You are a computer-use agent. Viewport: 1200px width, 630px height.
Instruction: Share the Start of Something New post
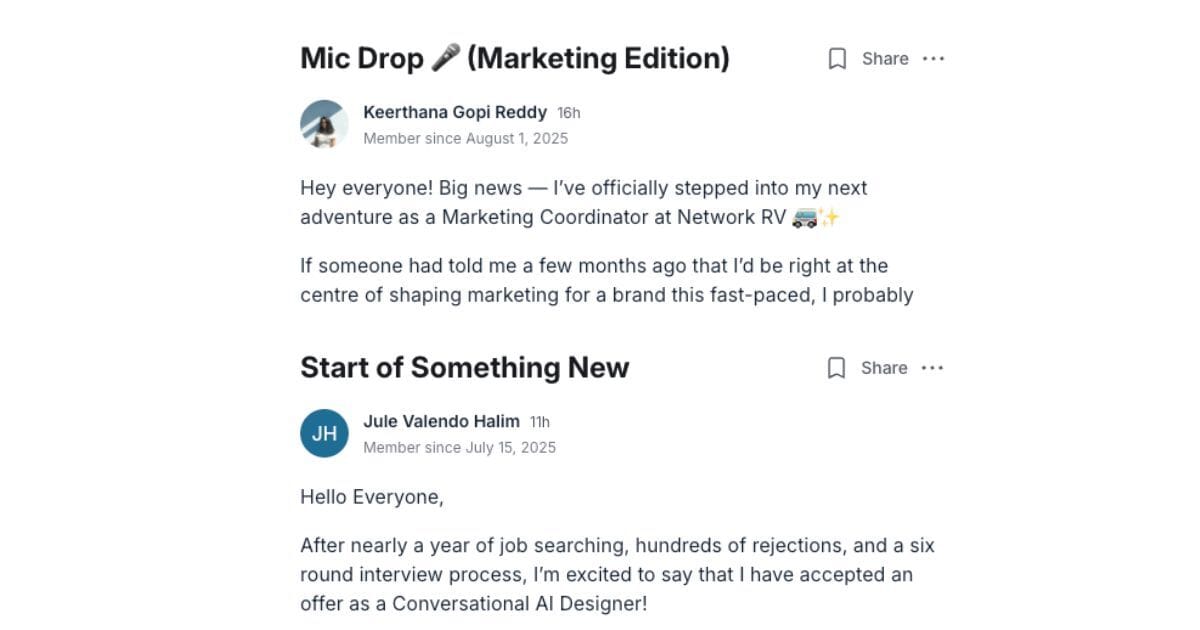coord(884,368)
